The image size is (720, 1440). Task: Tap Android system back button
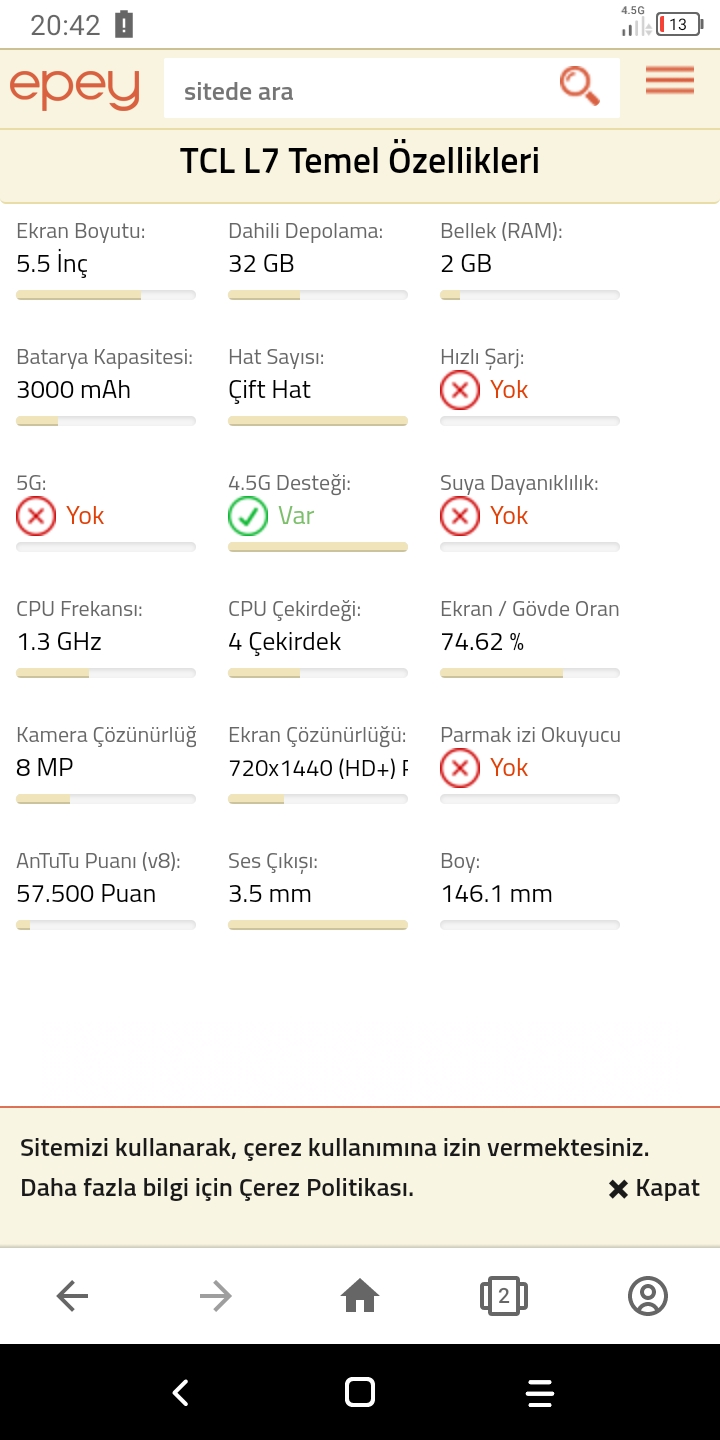180,1392
